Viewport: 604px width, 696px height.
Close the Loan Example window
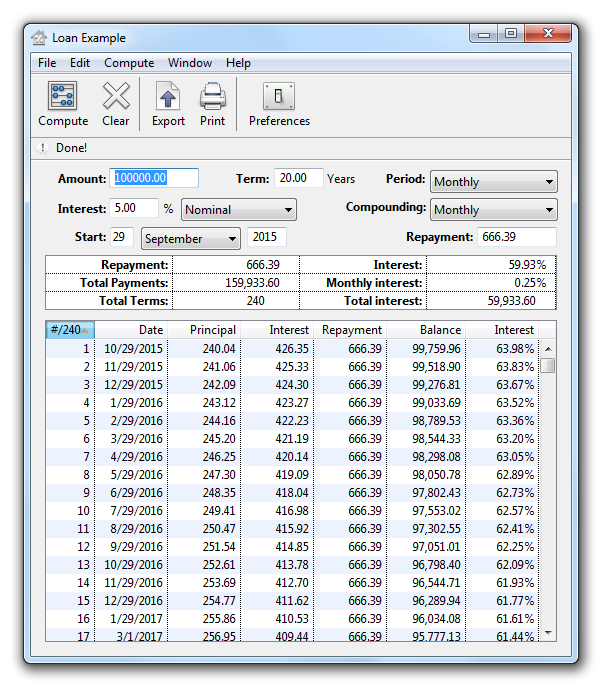[548, 34]
